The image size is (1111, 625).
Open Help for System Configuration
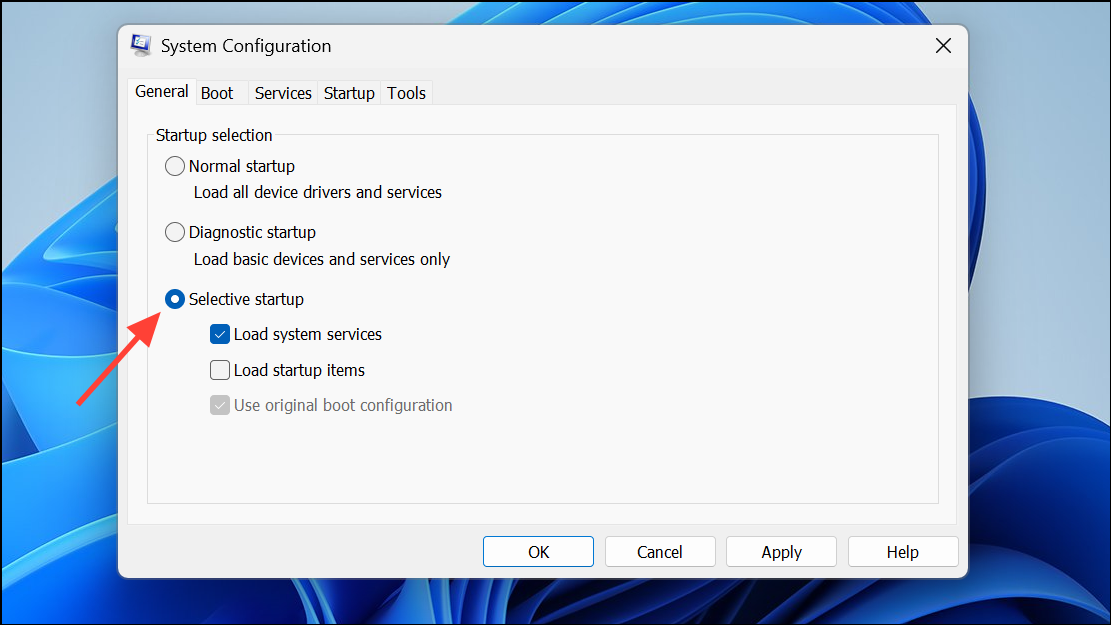(902, 552)
